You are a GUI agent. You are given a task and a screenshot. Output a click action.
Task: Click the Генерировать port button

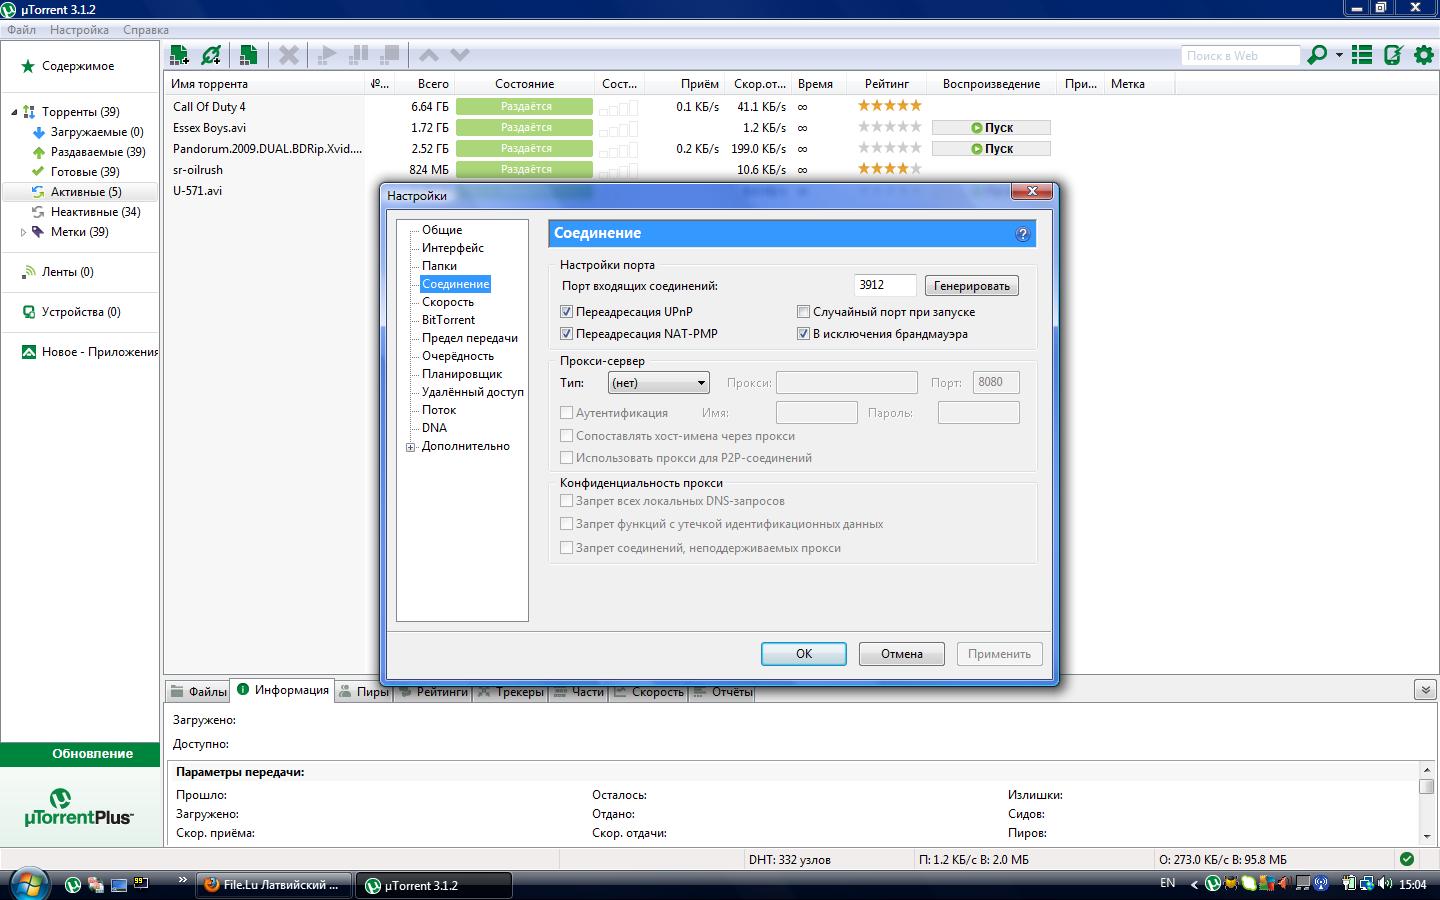pyautogui.click(x=972, y=286)
